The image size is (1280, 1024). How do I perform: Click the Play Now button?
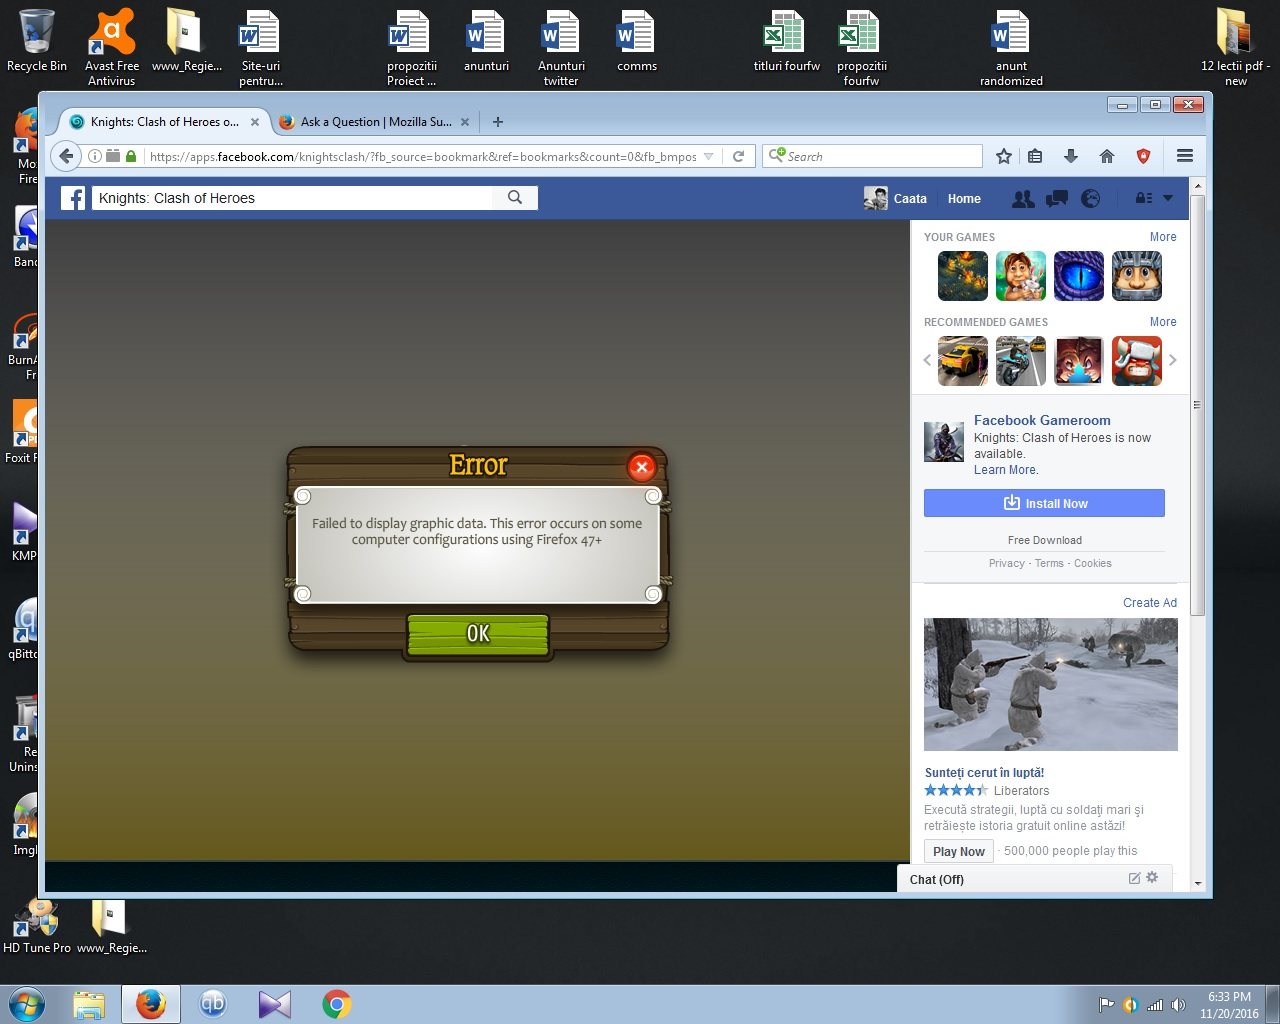[959, 851]
